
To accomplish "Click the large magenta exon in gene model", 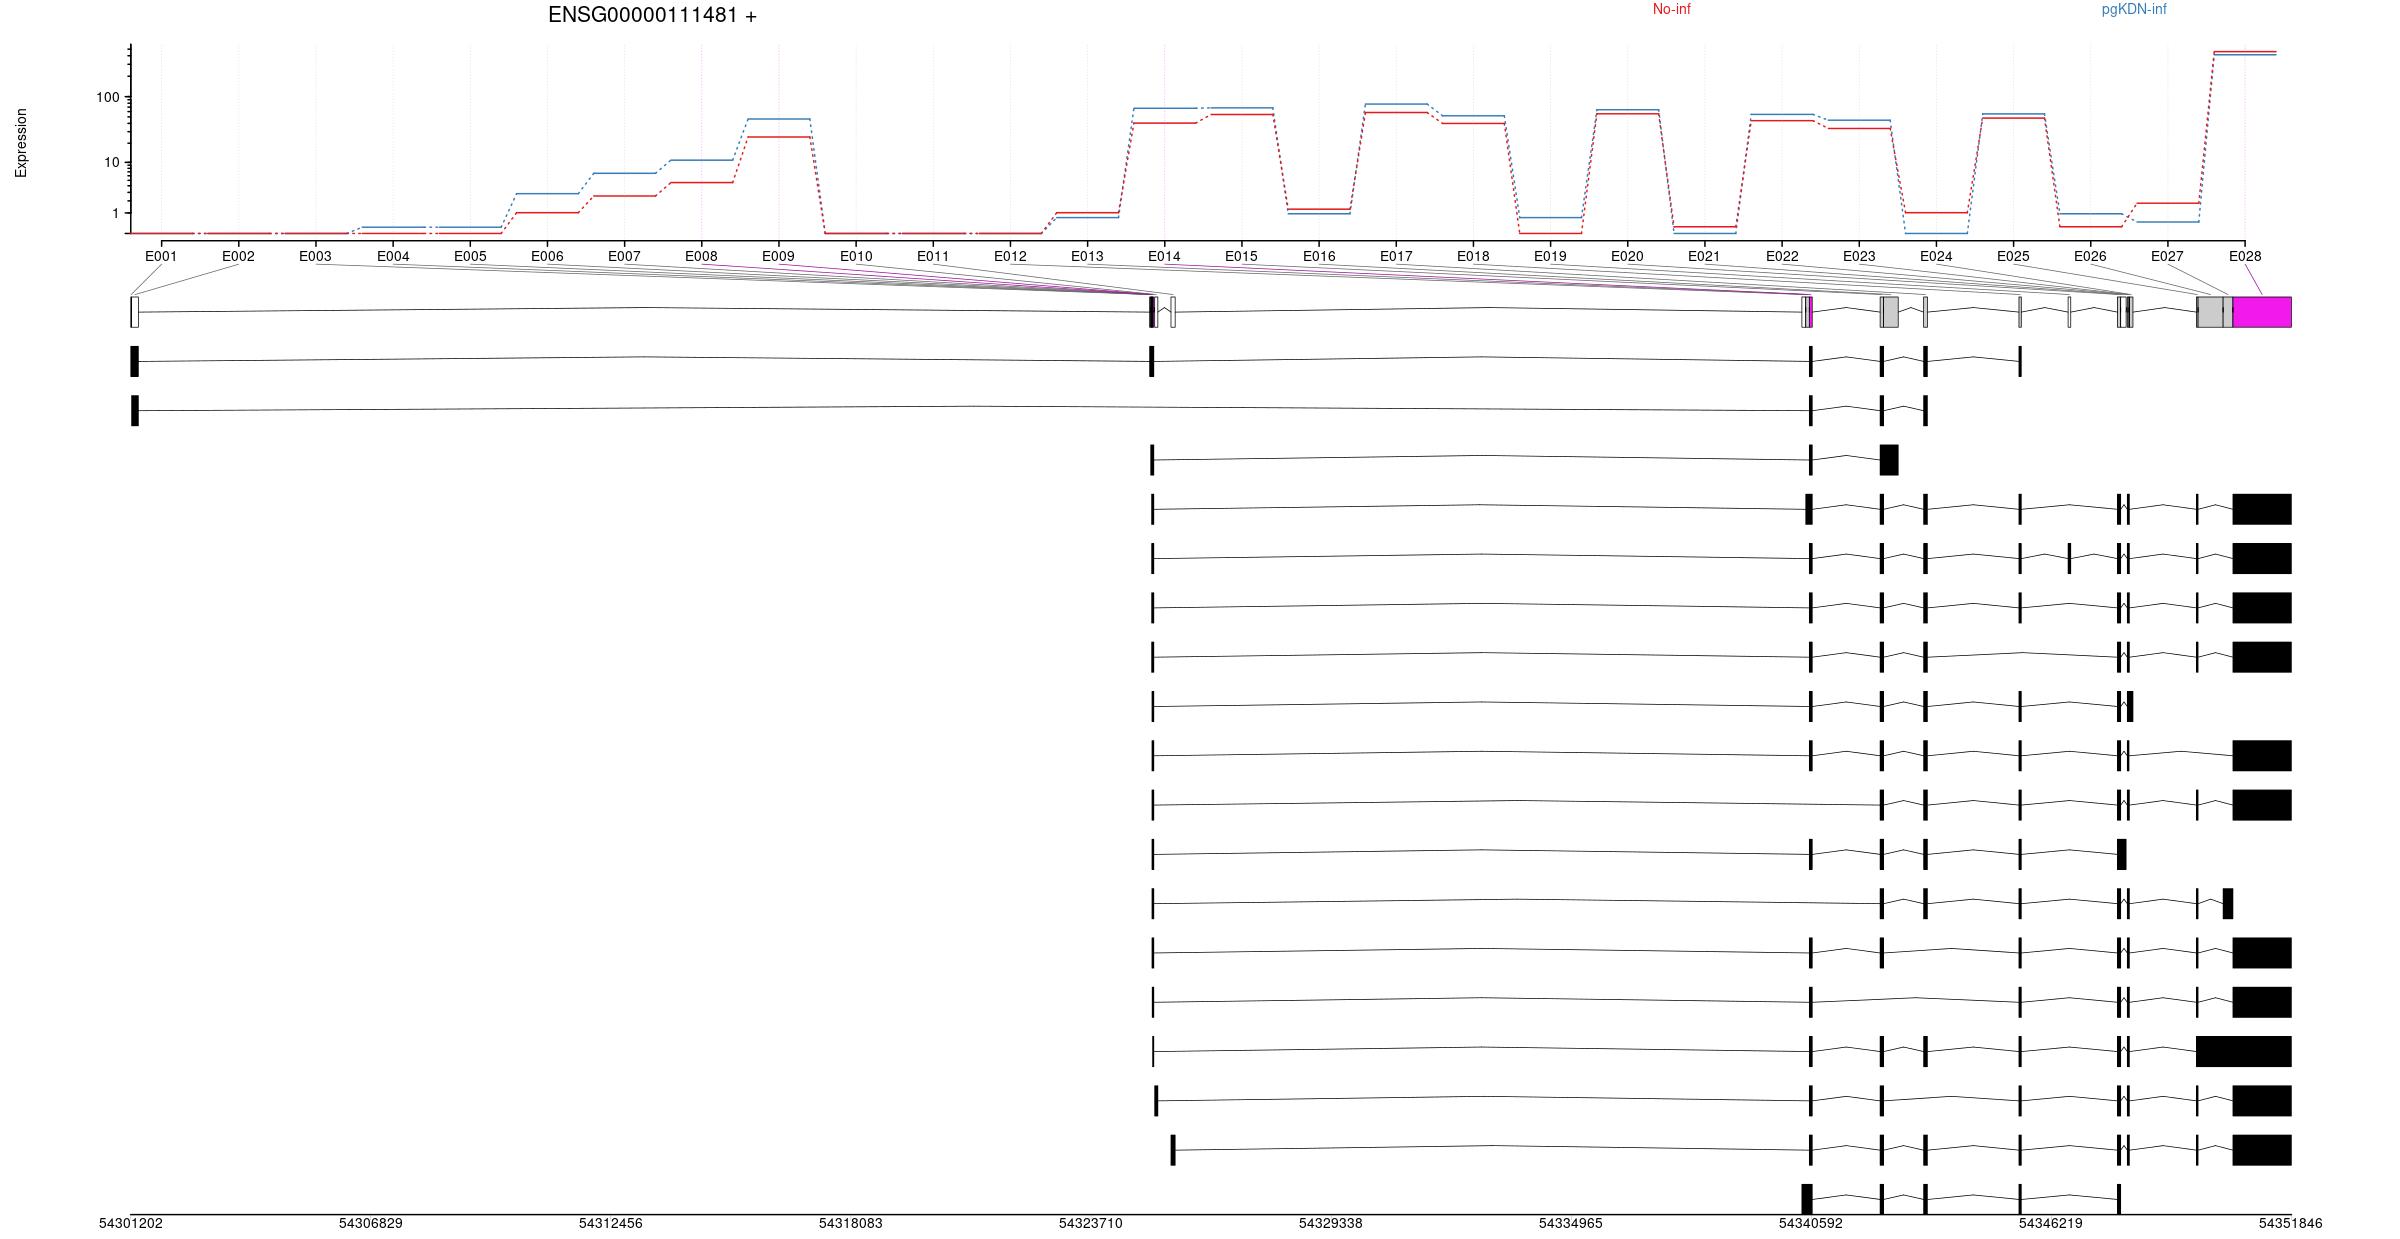I will (x=2262, y=312).
